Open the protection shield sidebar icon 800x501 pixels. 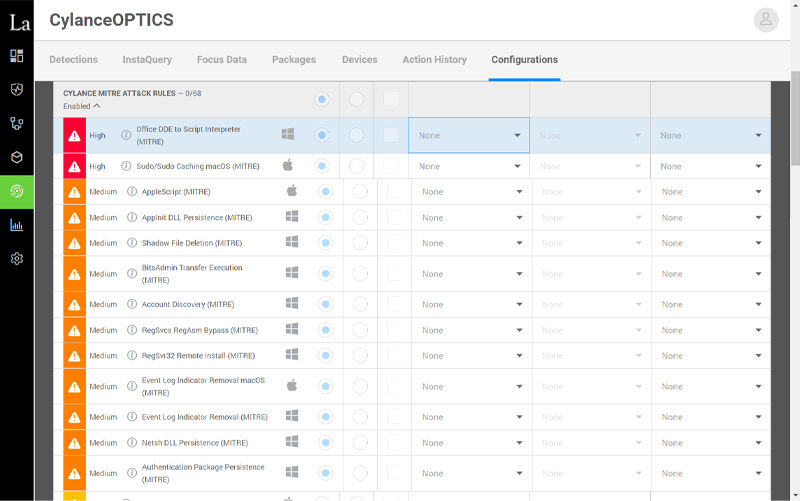tap(17, 90)
